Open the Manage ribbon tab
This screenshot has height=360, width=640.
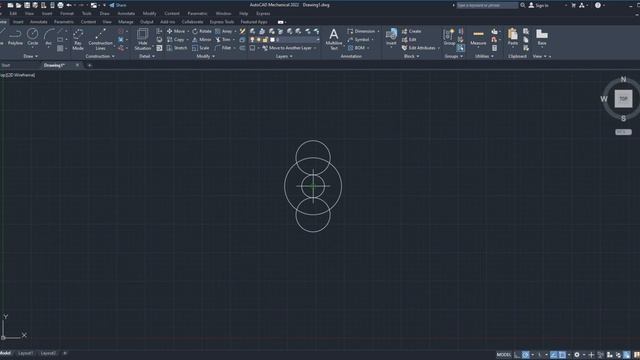click(x=126, y=22)
